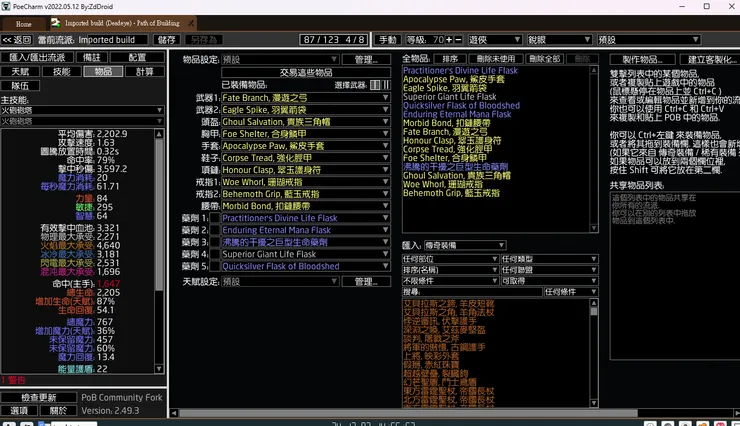Viewport: 740px width, 426px height.
Task: Switch to the Home tab
Action: 24,24
